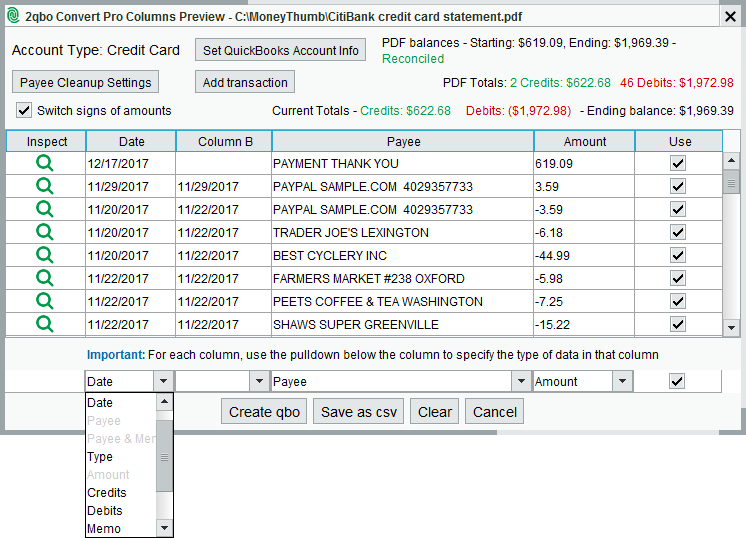Click the green Reconciled status text
746x538 pixels.
(413, 59)
